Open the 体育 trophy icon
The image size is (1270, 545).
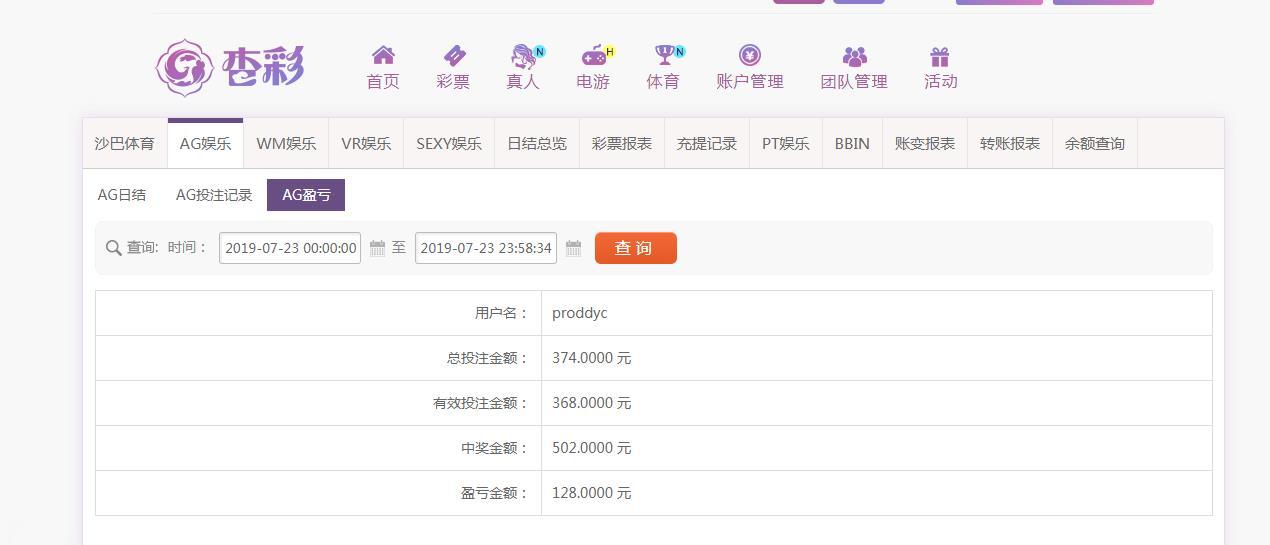point(665,55)
